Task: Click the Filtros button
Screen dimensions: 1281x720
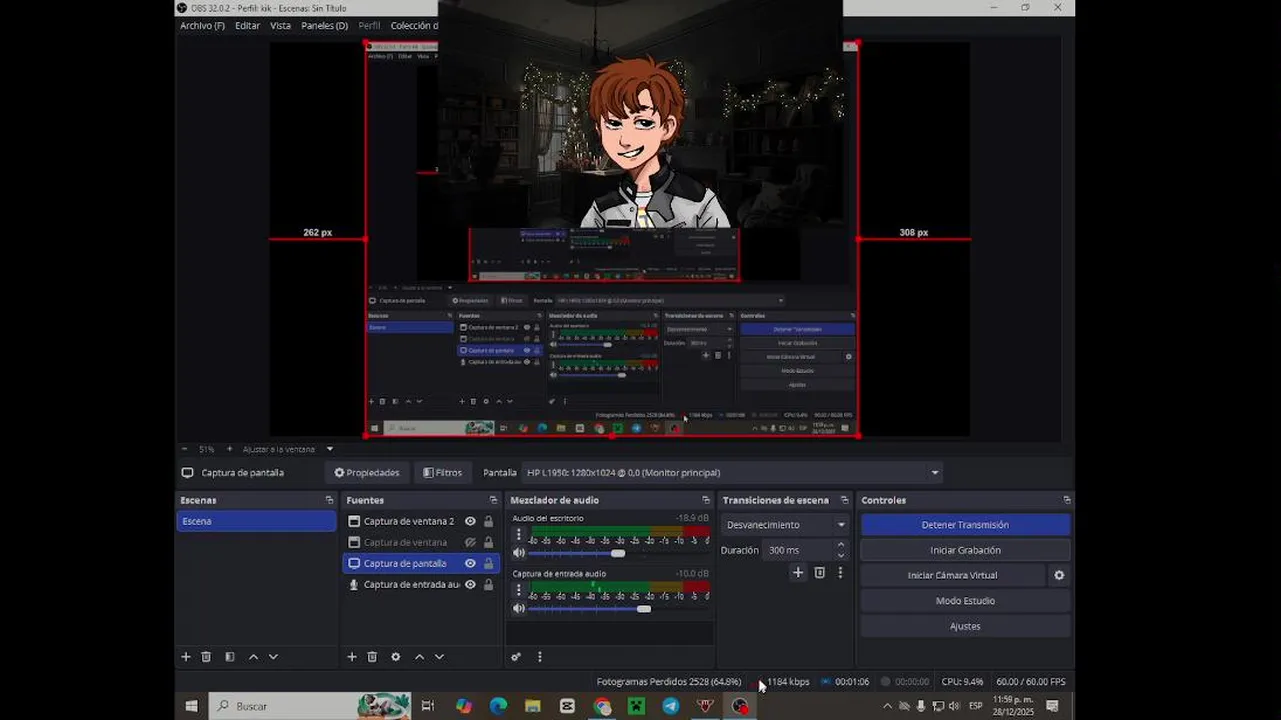Action: 443,473
